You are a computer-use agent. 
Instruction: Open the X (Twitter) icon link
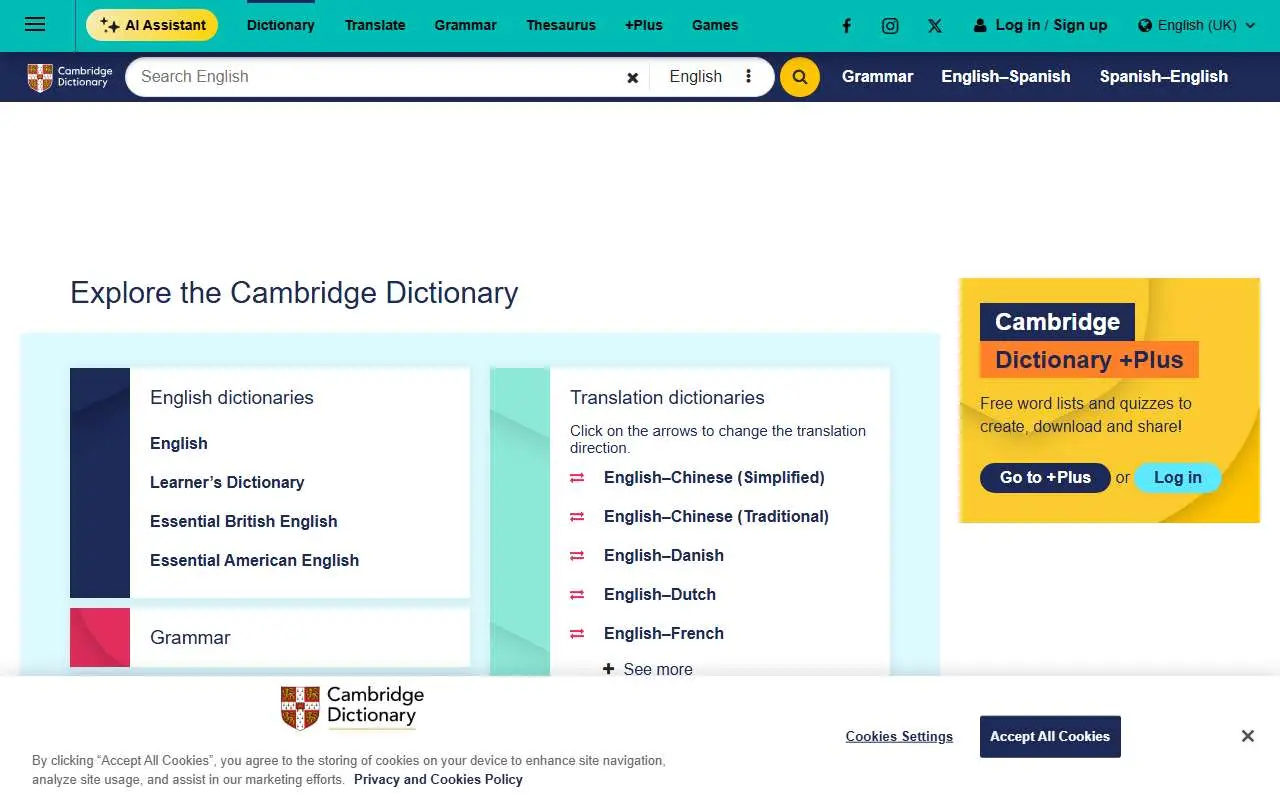(934, 26)
